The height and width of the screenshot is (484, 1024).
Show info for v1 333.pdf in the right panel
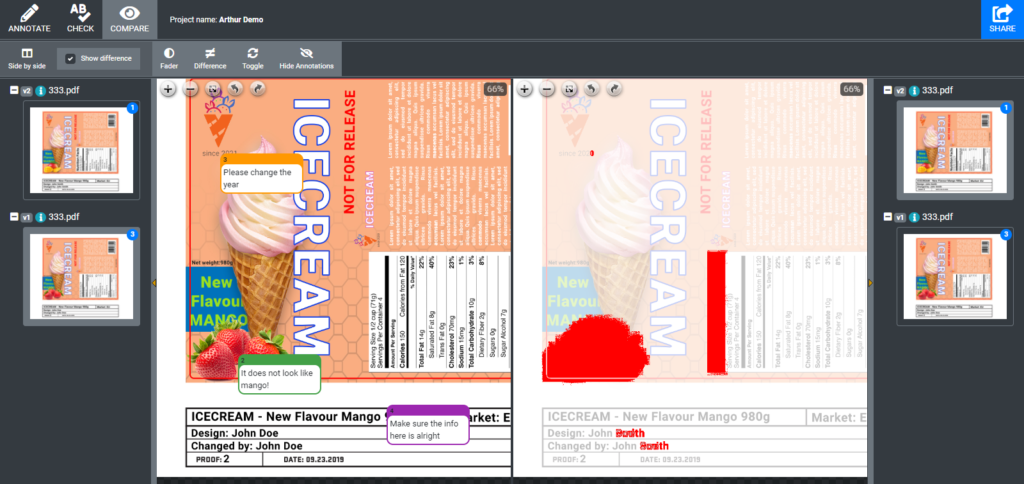coord(914,217)
